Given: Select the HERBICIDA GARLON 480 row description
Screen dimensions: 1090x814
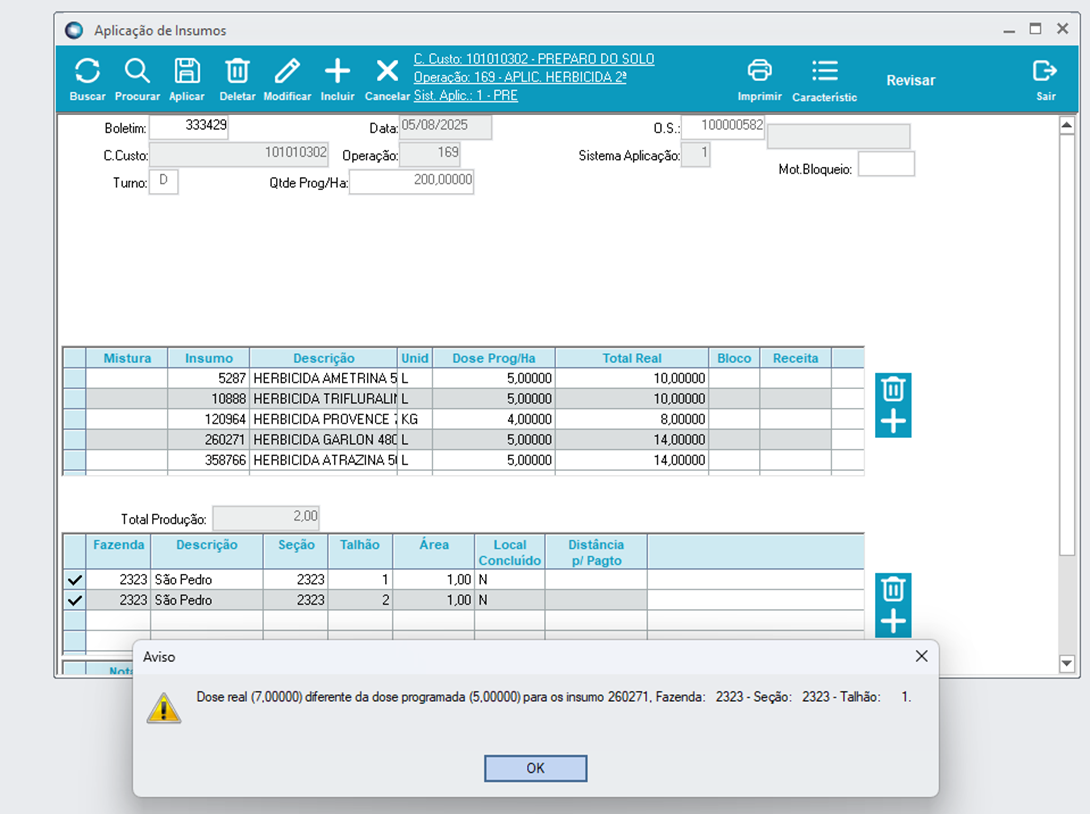Looking at the screenshot, I should coord(324,440).
